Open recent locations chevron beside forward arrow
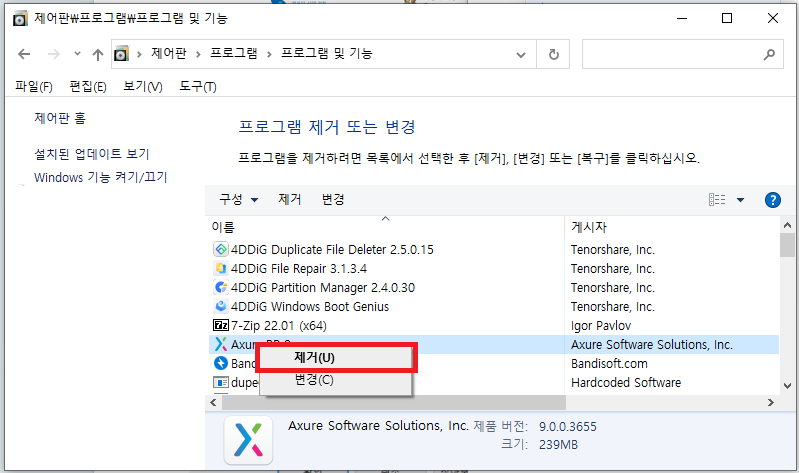 (77, 53)
